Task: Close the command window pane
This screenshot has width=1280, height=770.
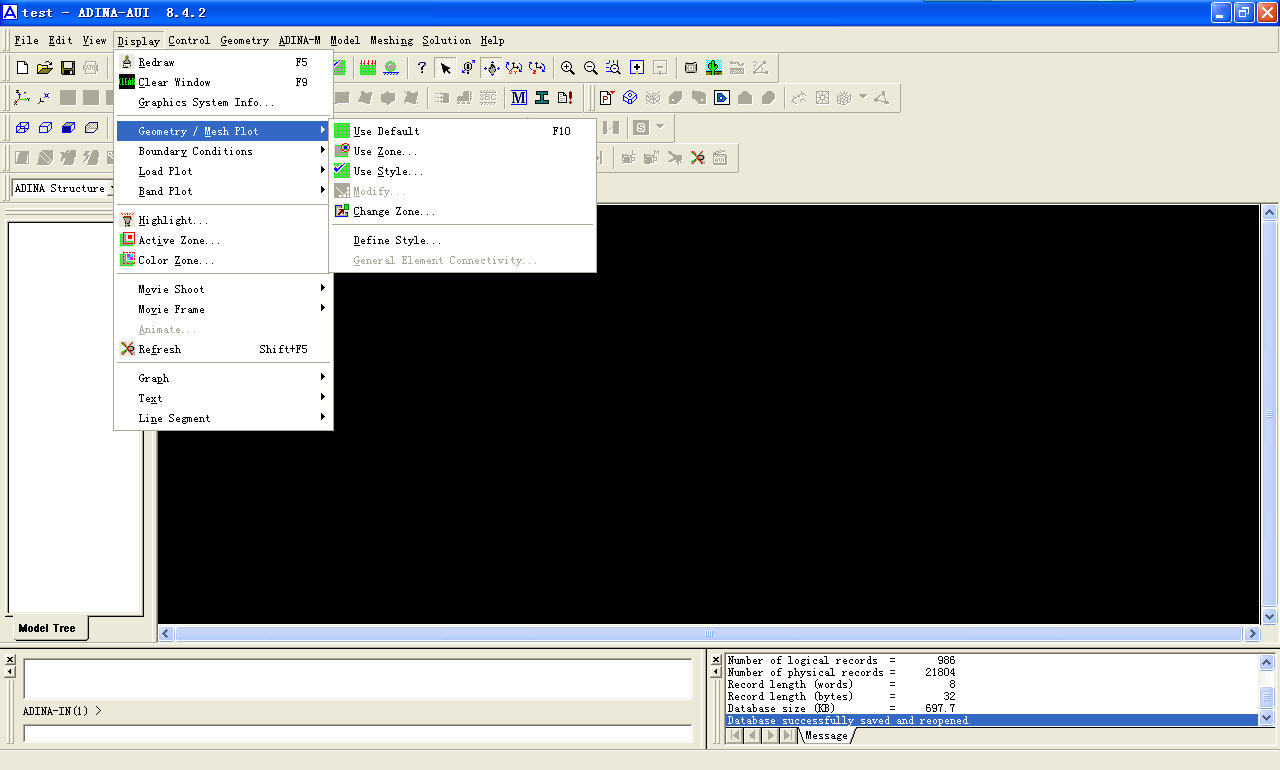Action: 10,659
